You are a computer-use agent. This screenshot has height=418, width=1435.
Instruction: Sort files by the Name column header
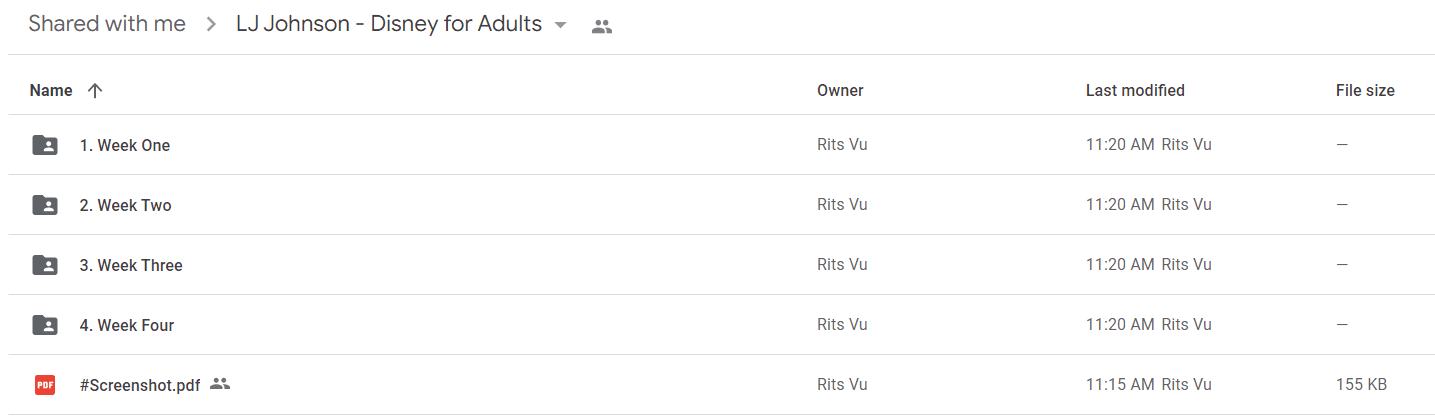pos(51,90)
